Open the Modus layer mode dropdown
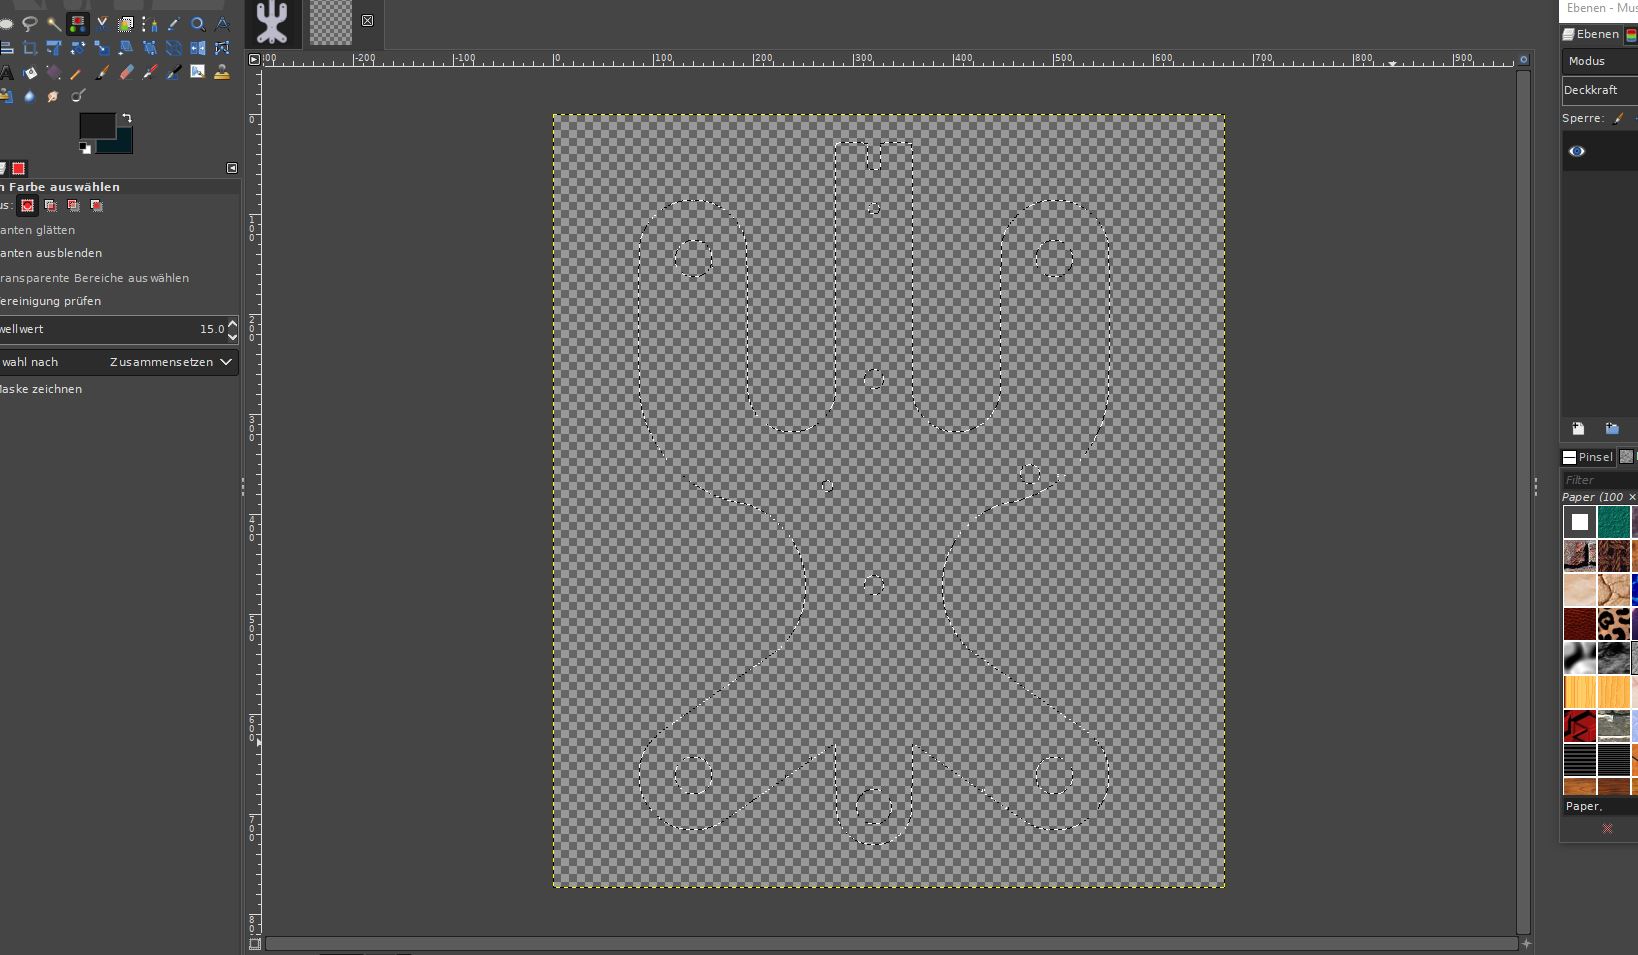 (x=1600, y=61)
